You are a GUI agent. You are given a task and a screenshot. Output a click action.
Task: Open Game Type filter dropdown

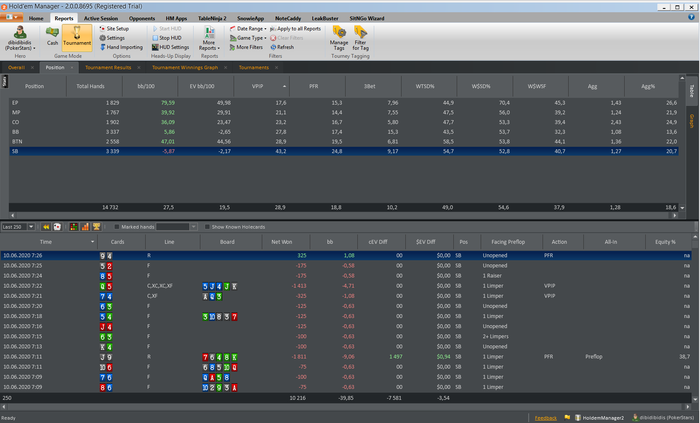[248, 38]
